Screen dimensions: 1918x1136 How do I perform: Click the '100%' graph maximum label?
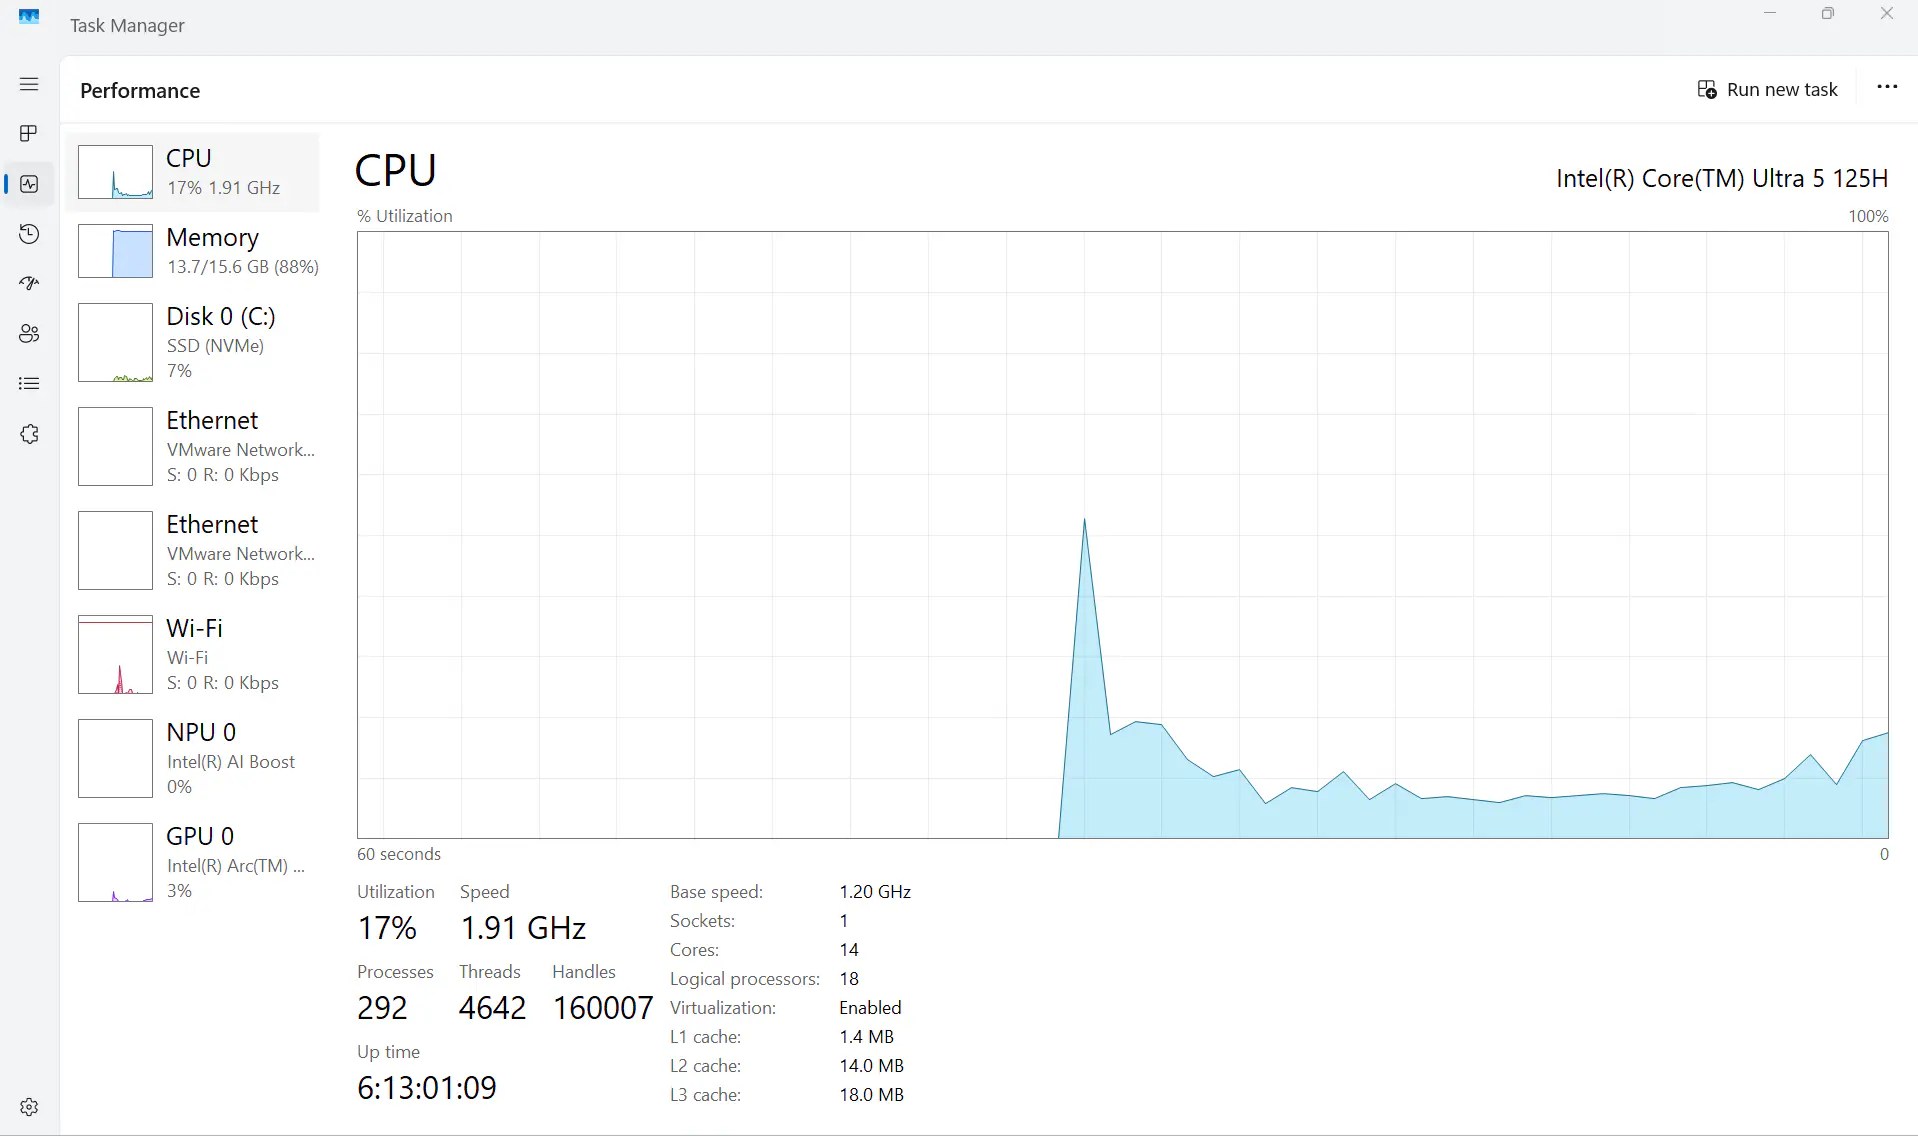(1868, 216)
